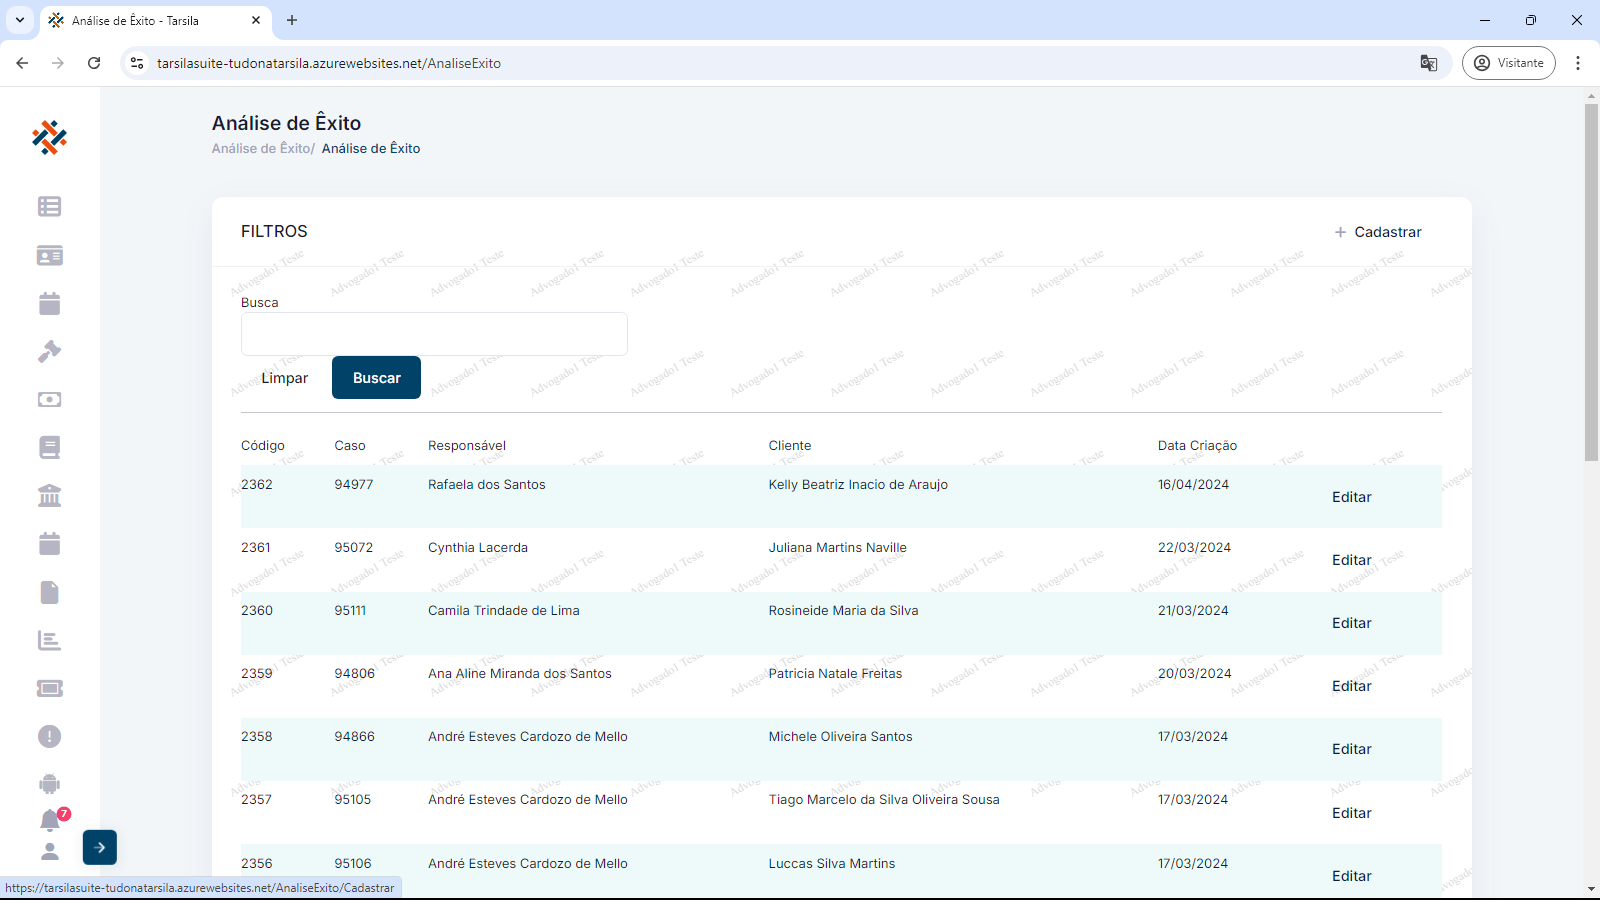Click the Análise de Êxito breadcrumb parent link
The image size is (1600, 900).
pos(262,149)
